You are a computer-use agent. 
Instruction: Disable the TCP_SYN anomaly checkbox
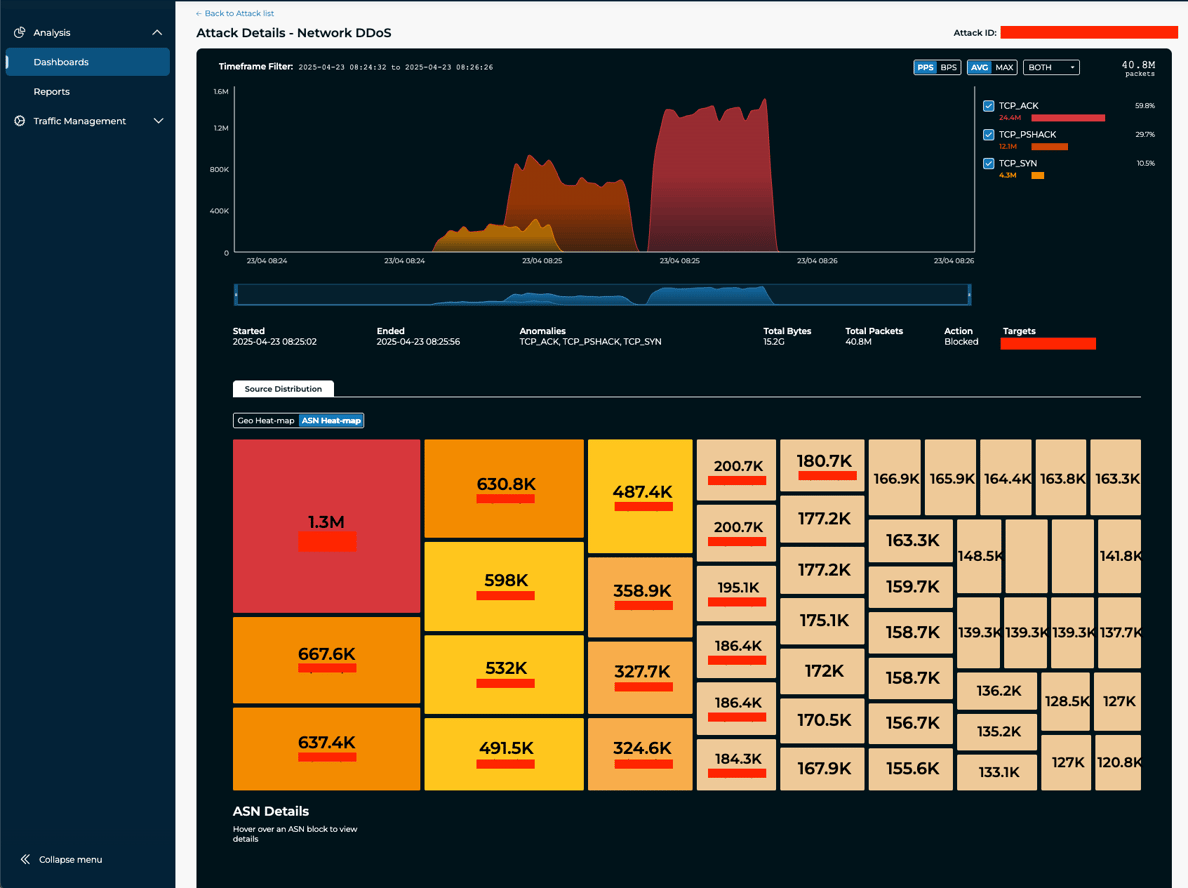coord(989,162)
